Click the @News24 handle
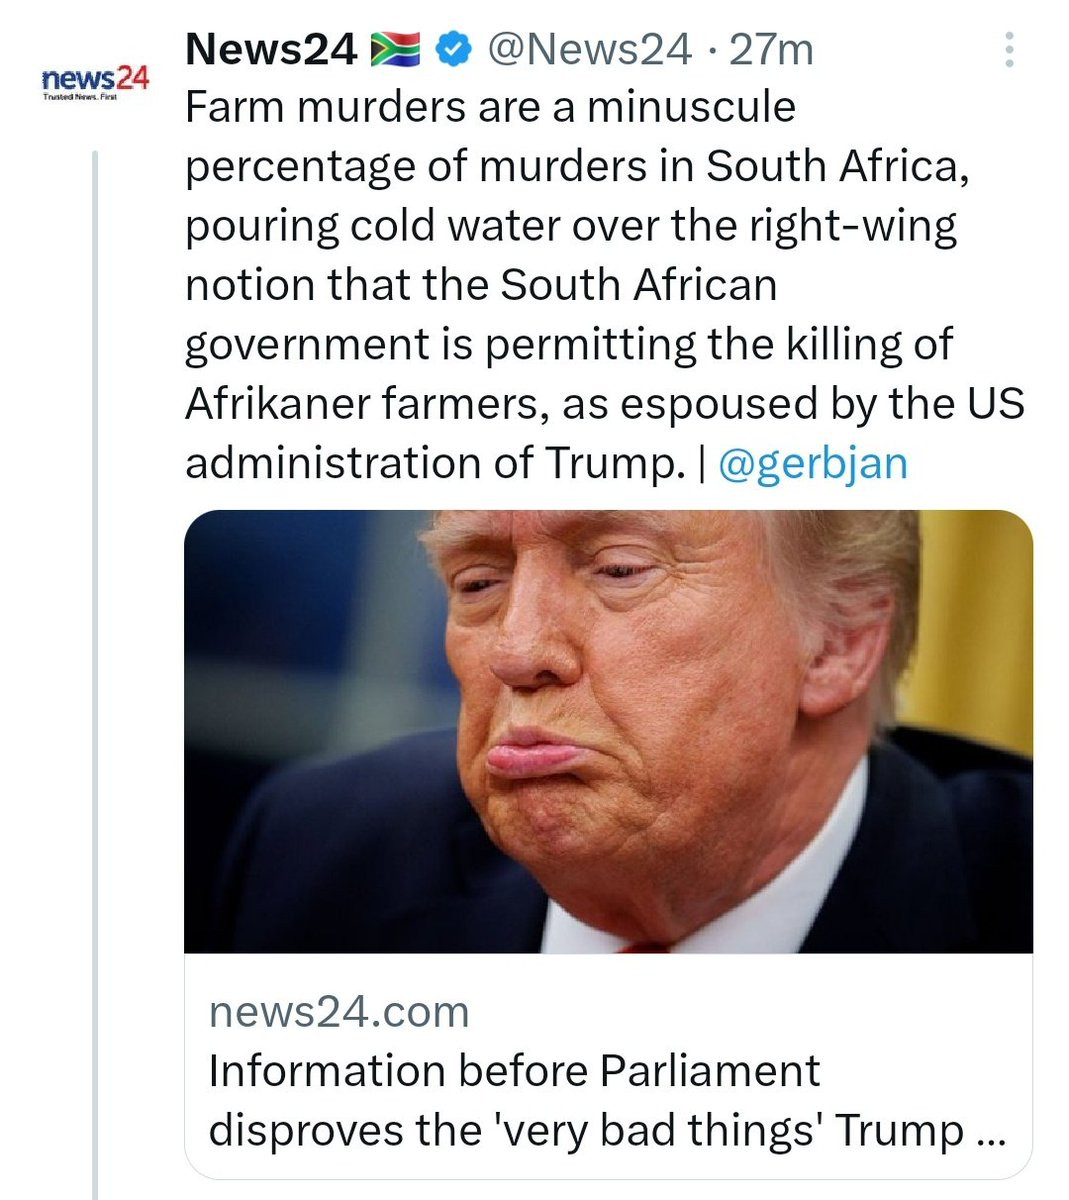Image resolution: width=1069 pixels, height=1200 pixels. 589,49
